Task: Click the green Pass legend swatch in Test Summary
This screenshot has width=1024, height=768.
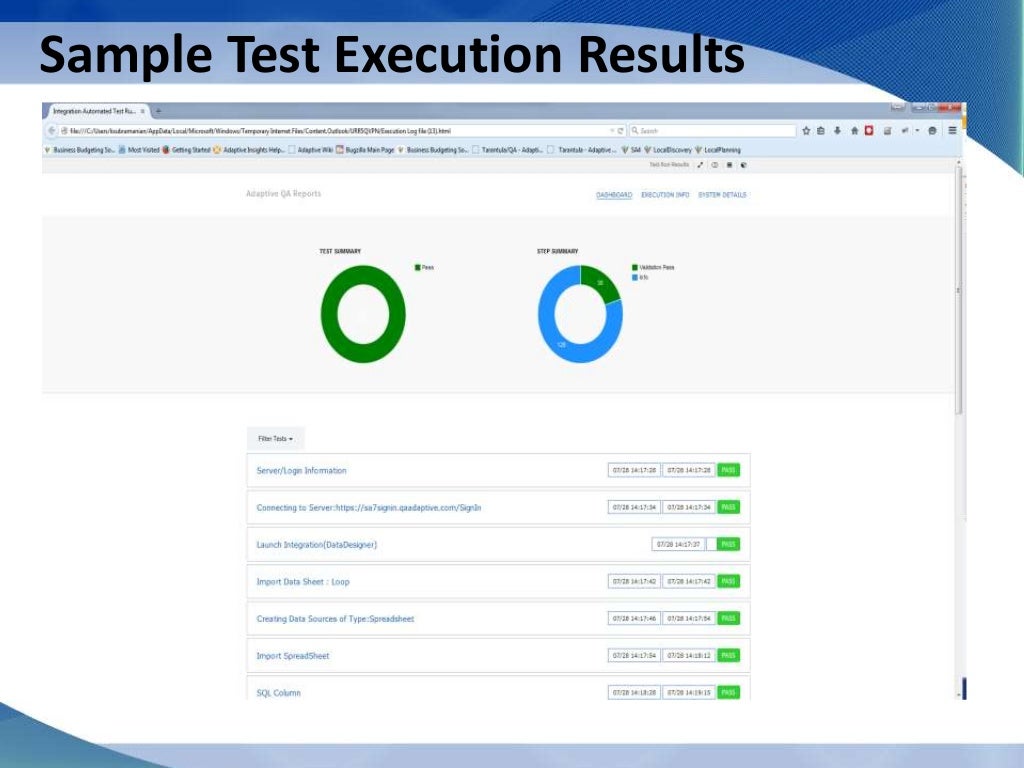Action: click(x=417, y=267)
